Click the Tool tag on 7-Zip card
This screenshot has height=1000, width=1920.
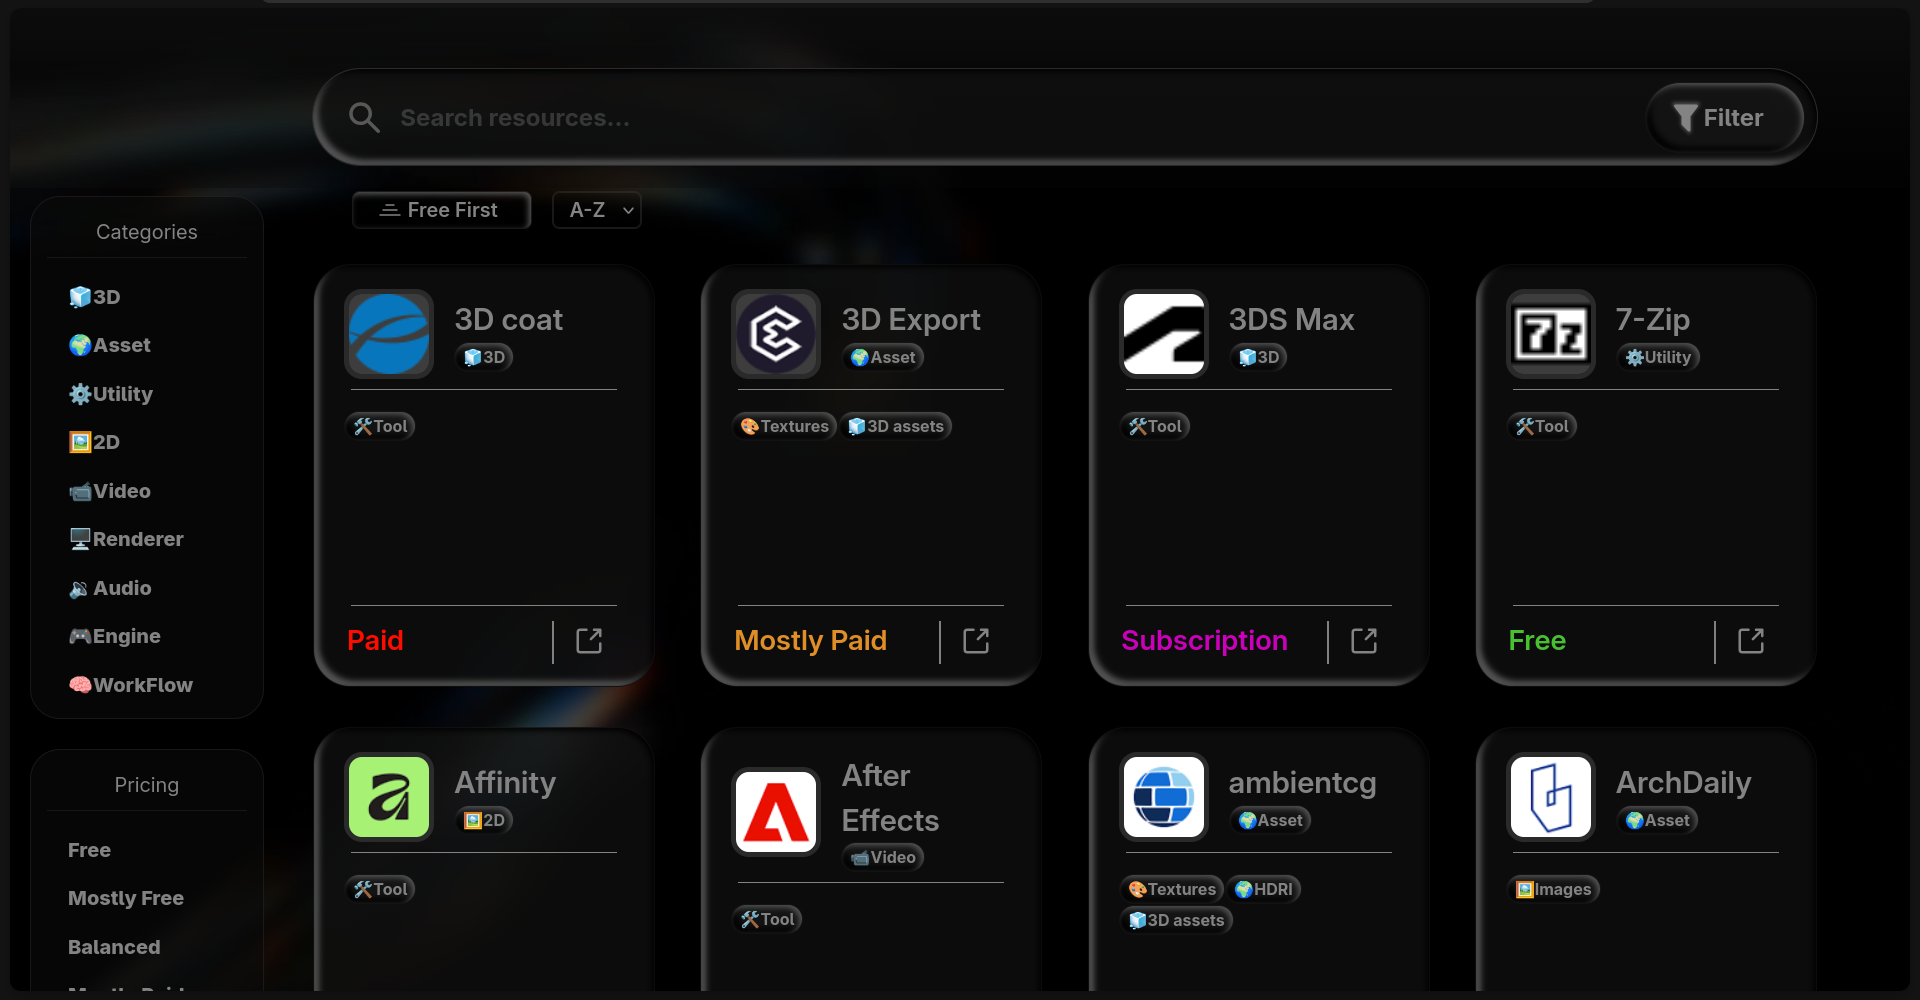[x=1542, y=426]
